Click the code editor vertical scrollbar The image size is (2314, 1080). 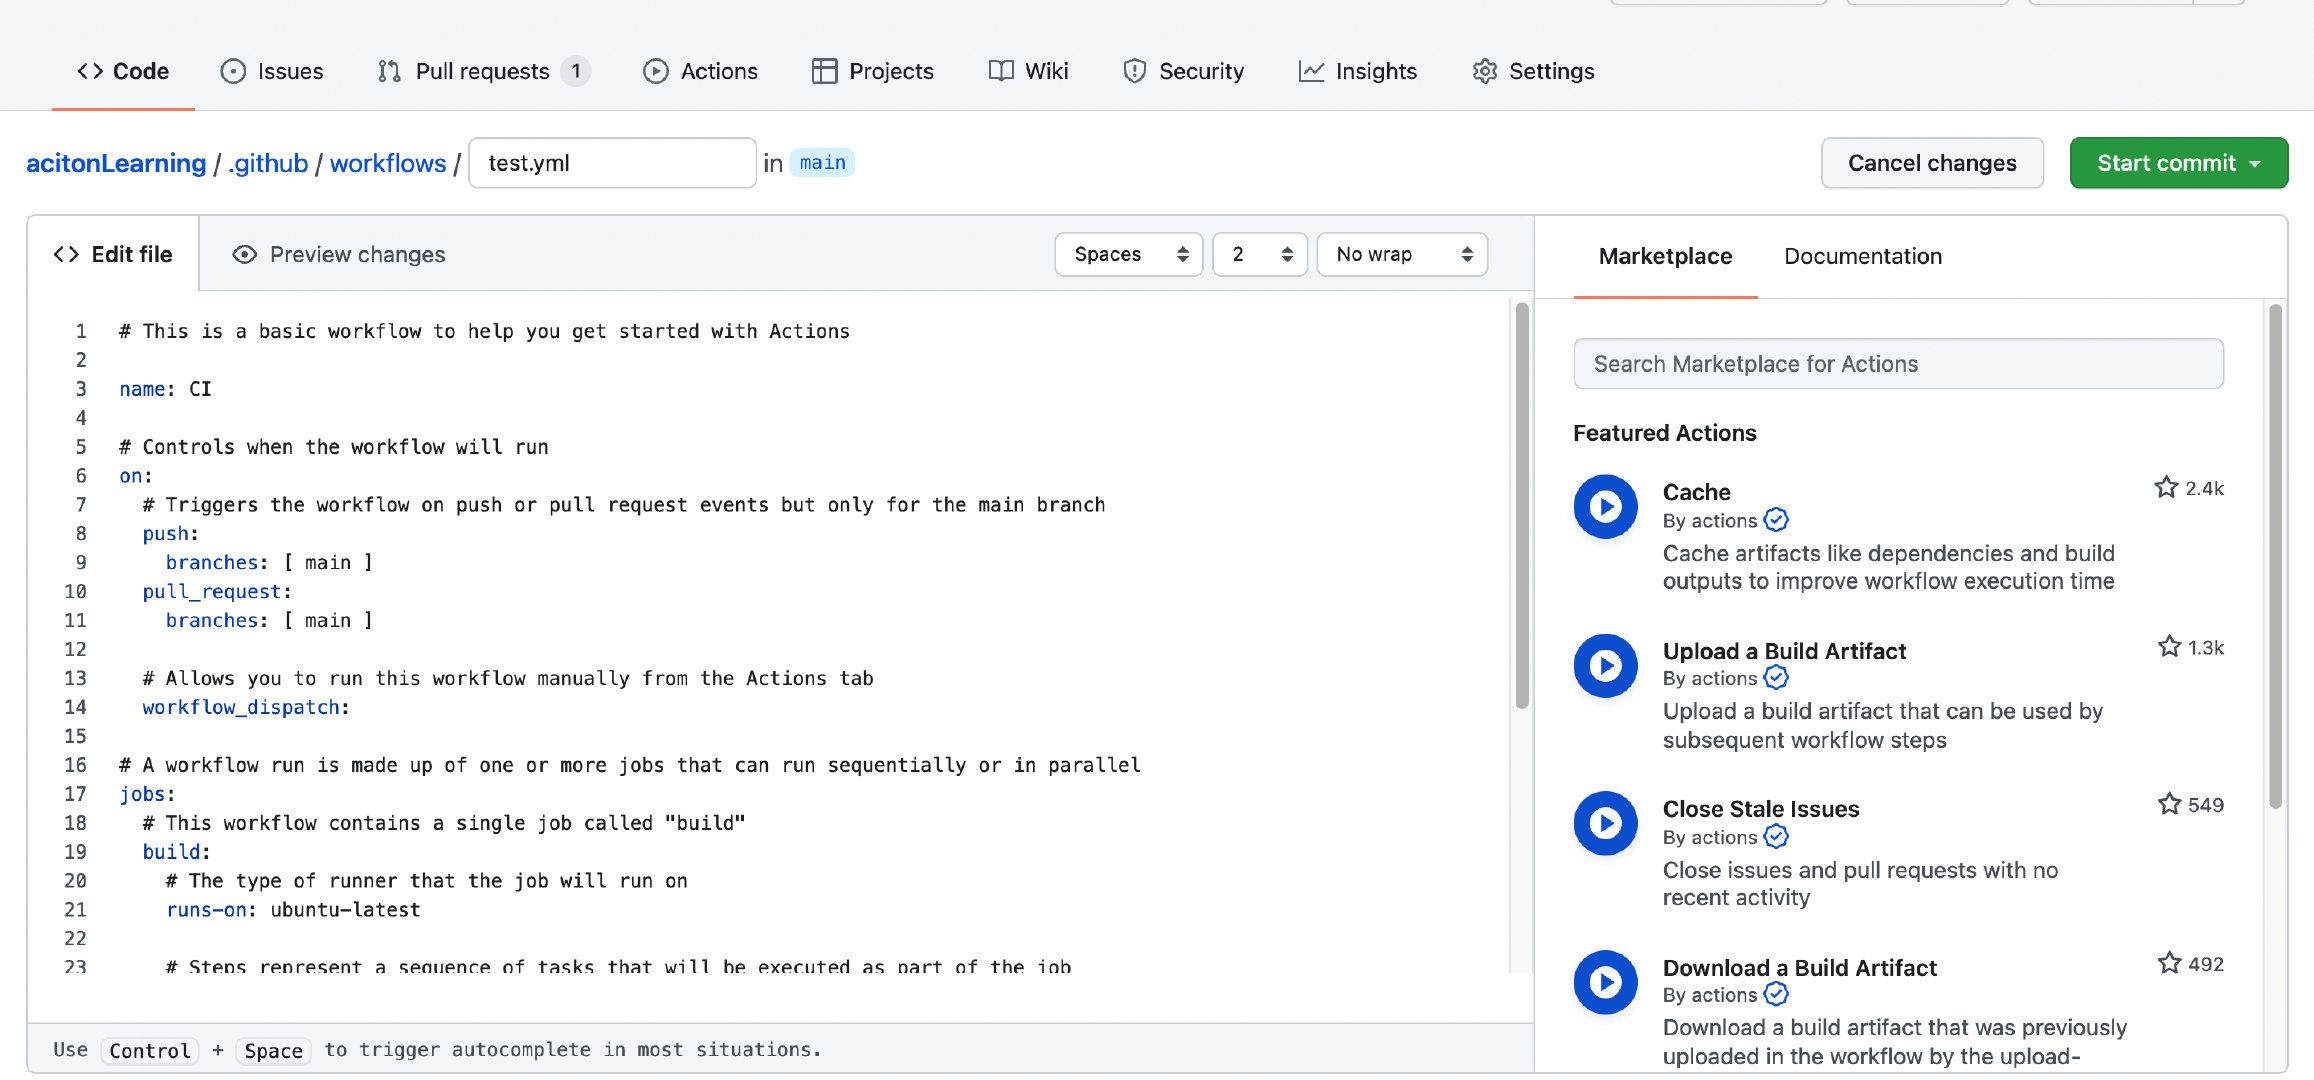pyautogui.click(x=1522, y=505)
